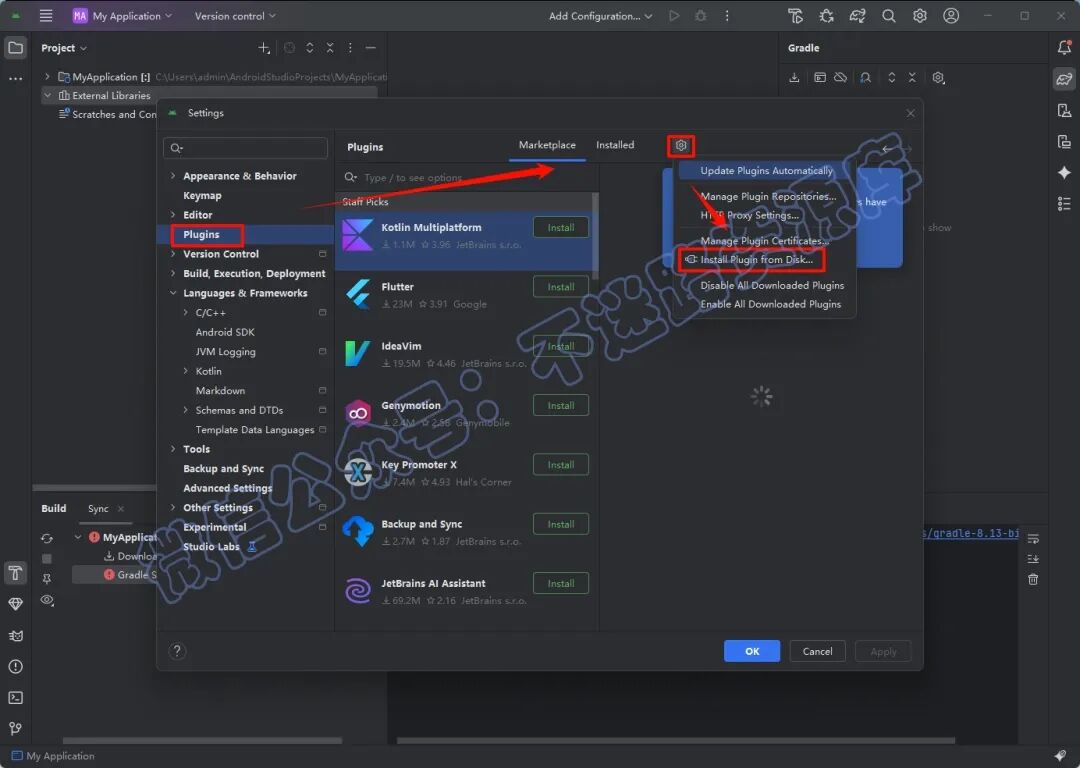This screenshot has height=768, width=1080.
Task: Open the Logcat cat icon on left strip
Action: pos(15,636)
